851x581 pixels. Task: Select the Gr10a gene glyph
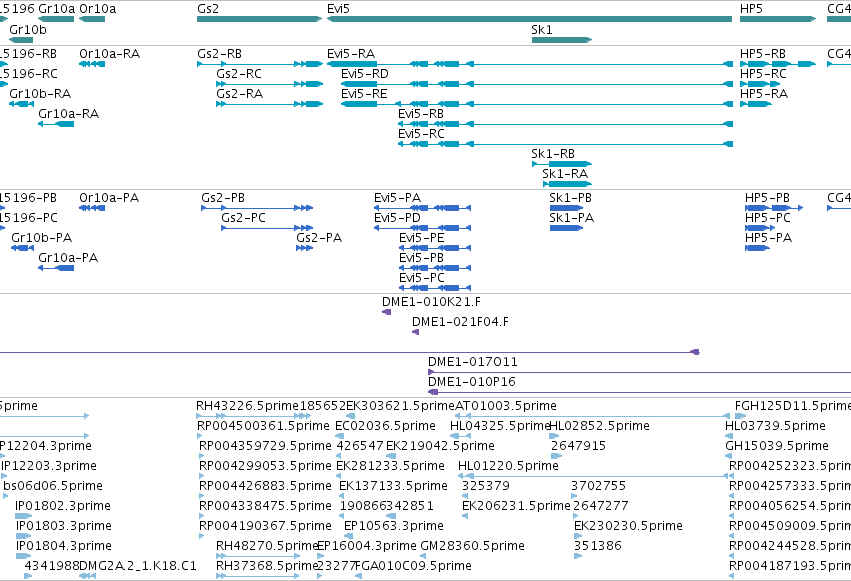pyautogui.click(x=56, y=19)
